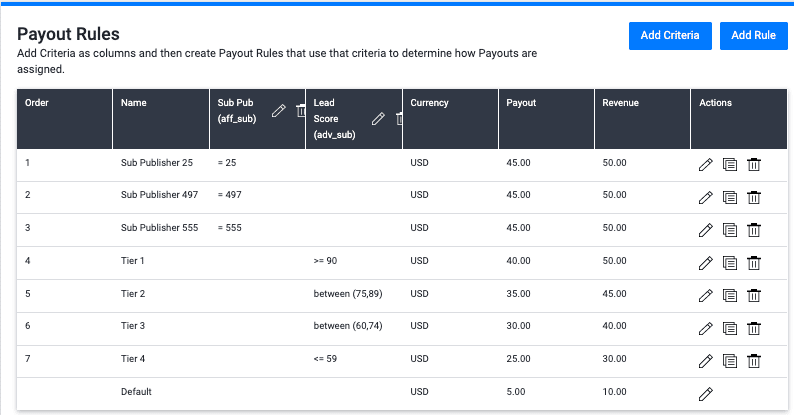Duplicate the Tier 2 rule
Image resolution: width=794 pixels, height=415 pixels.
(x=730, y=295)
